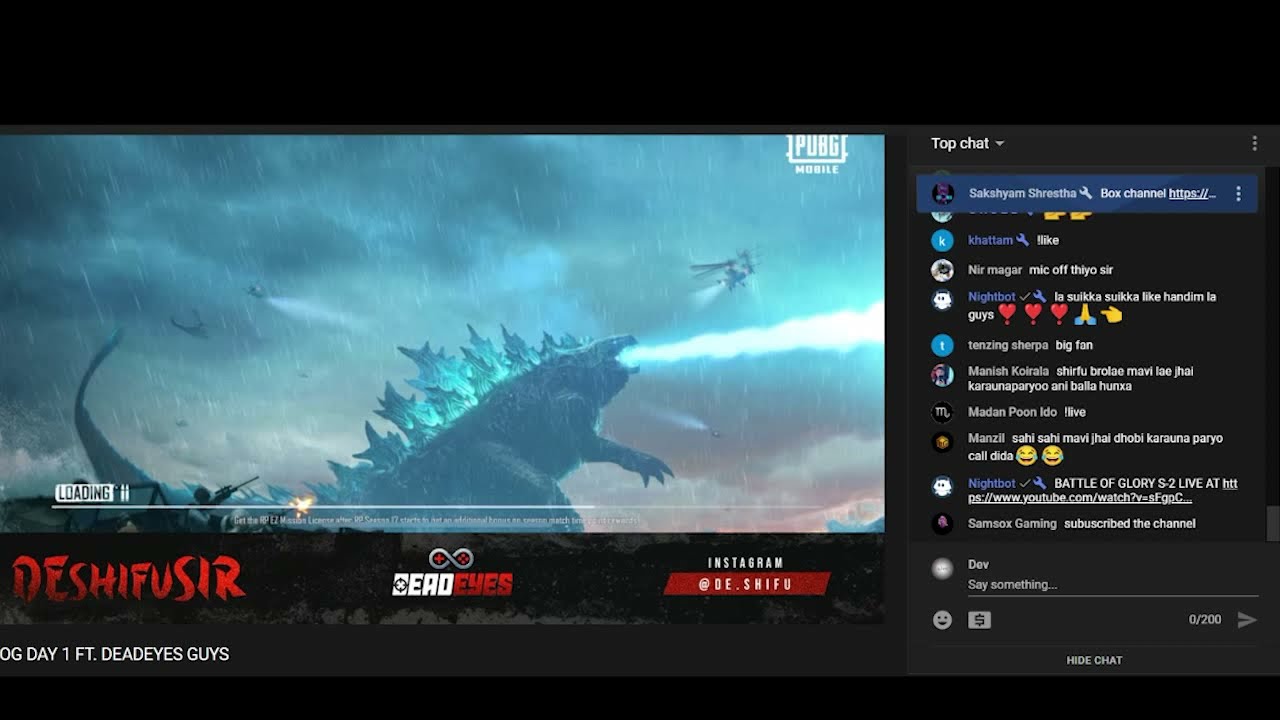Click username 'Sakshyam Shrestha'
Screen dimensions: 1280x720
tap(1022, 193)
